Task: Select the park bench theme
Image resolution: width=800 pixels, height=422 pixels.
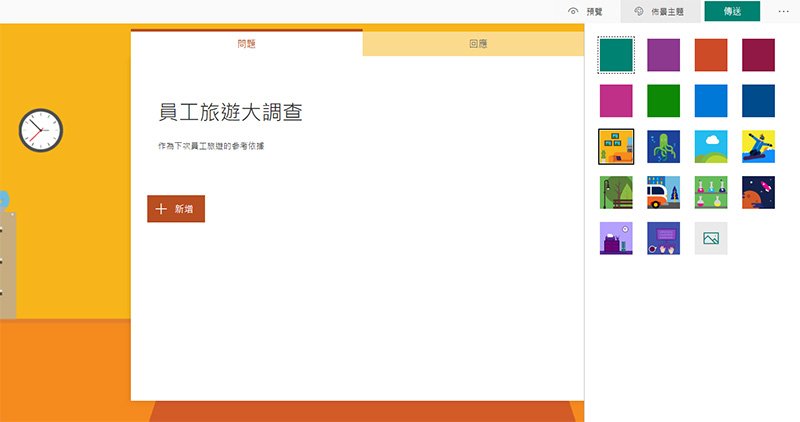Action: (x=616, y=192)
